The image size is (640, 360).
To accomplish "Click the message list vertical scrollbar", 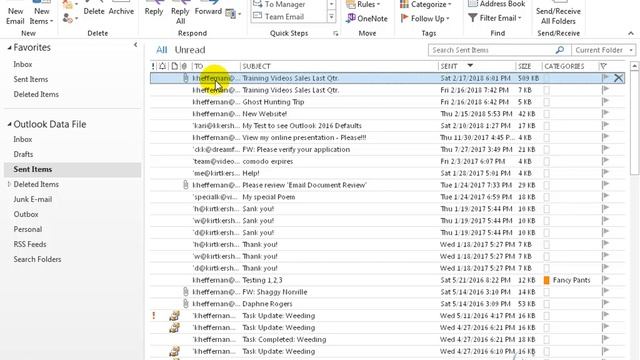I will click(x=634, y=122).
